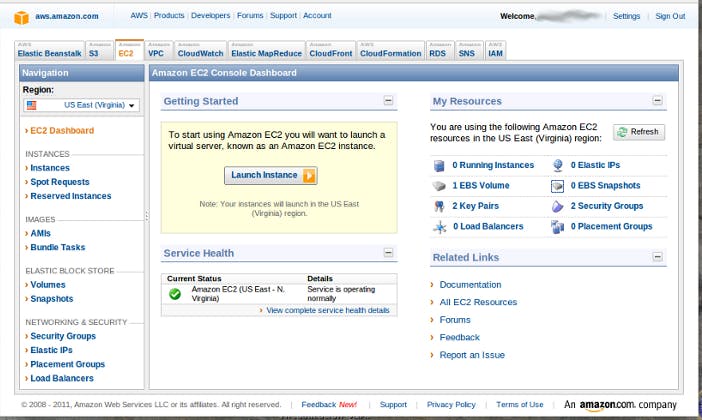The image size is (702, 420).
Task: Open Forums under Related Links
Action: [455, 320]
